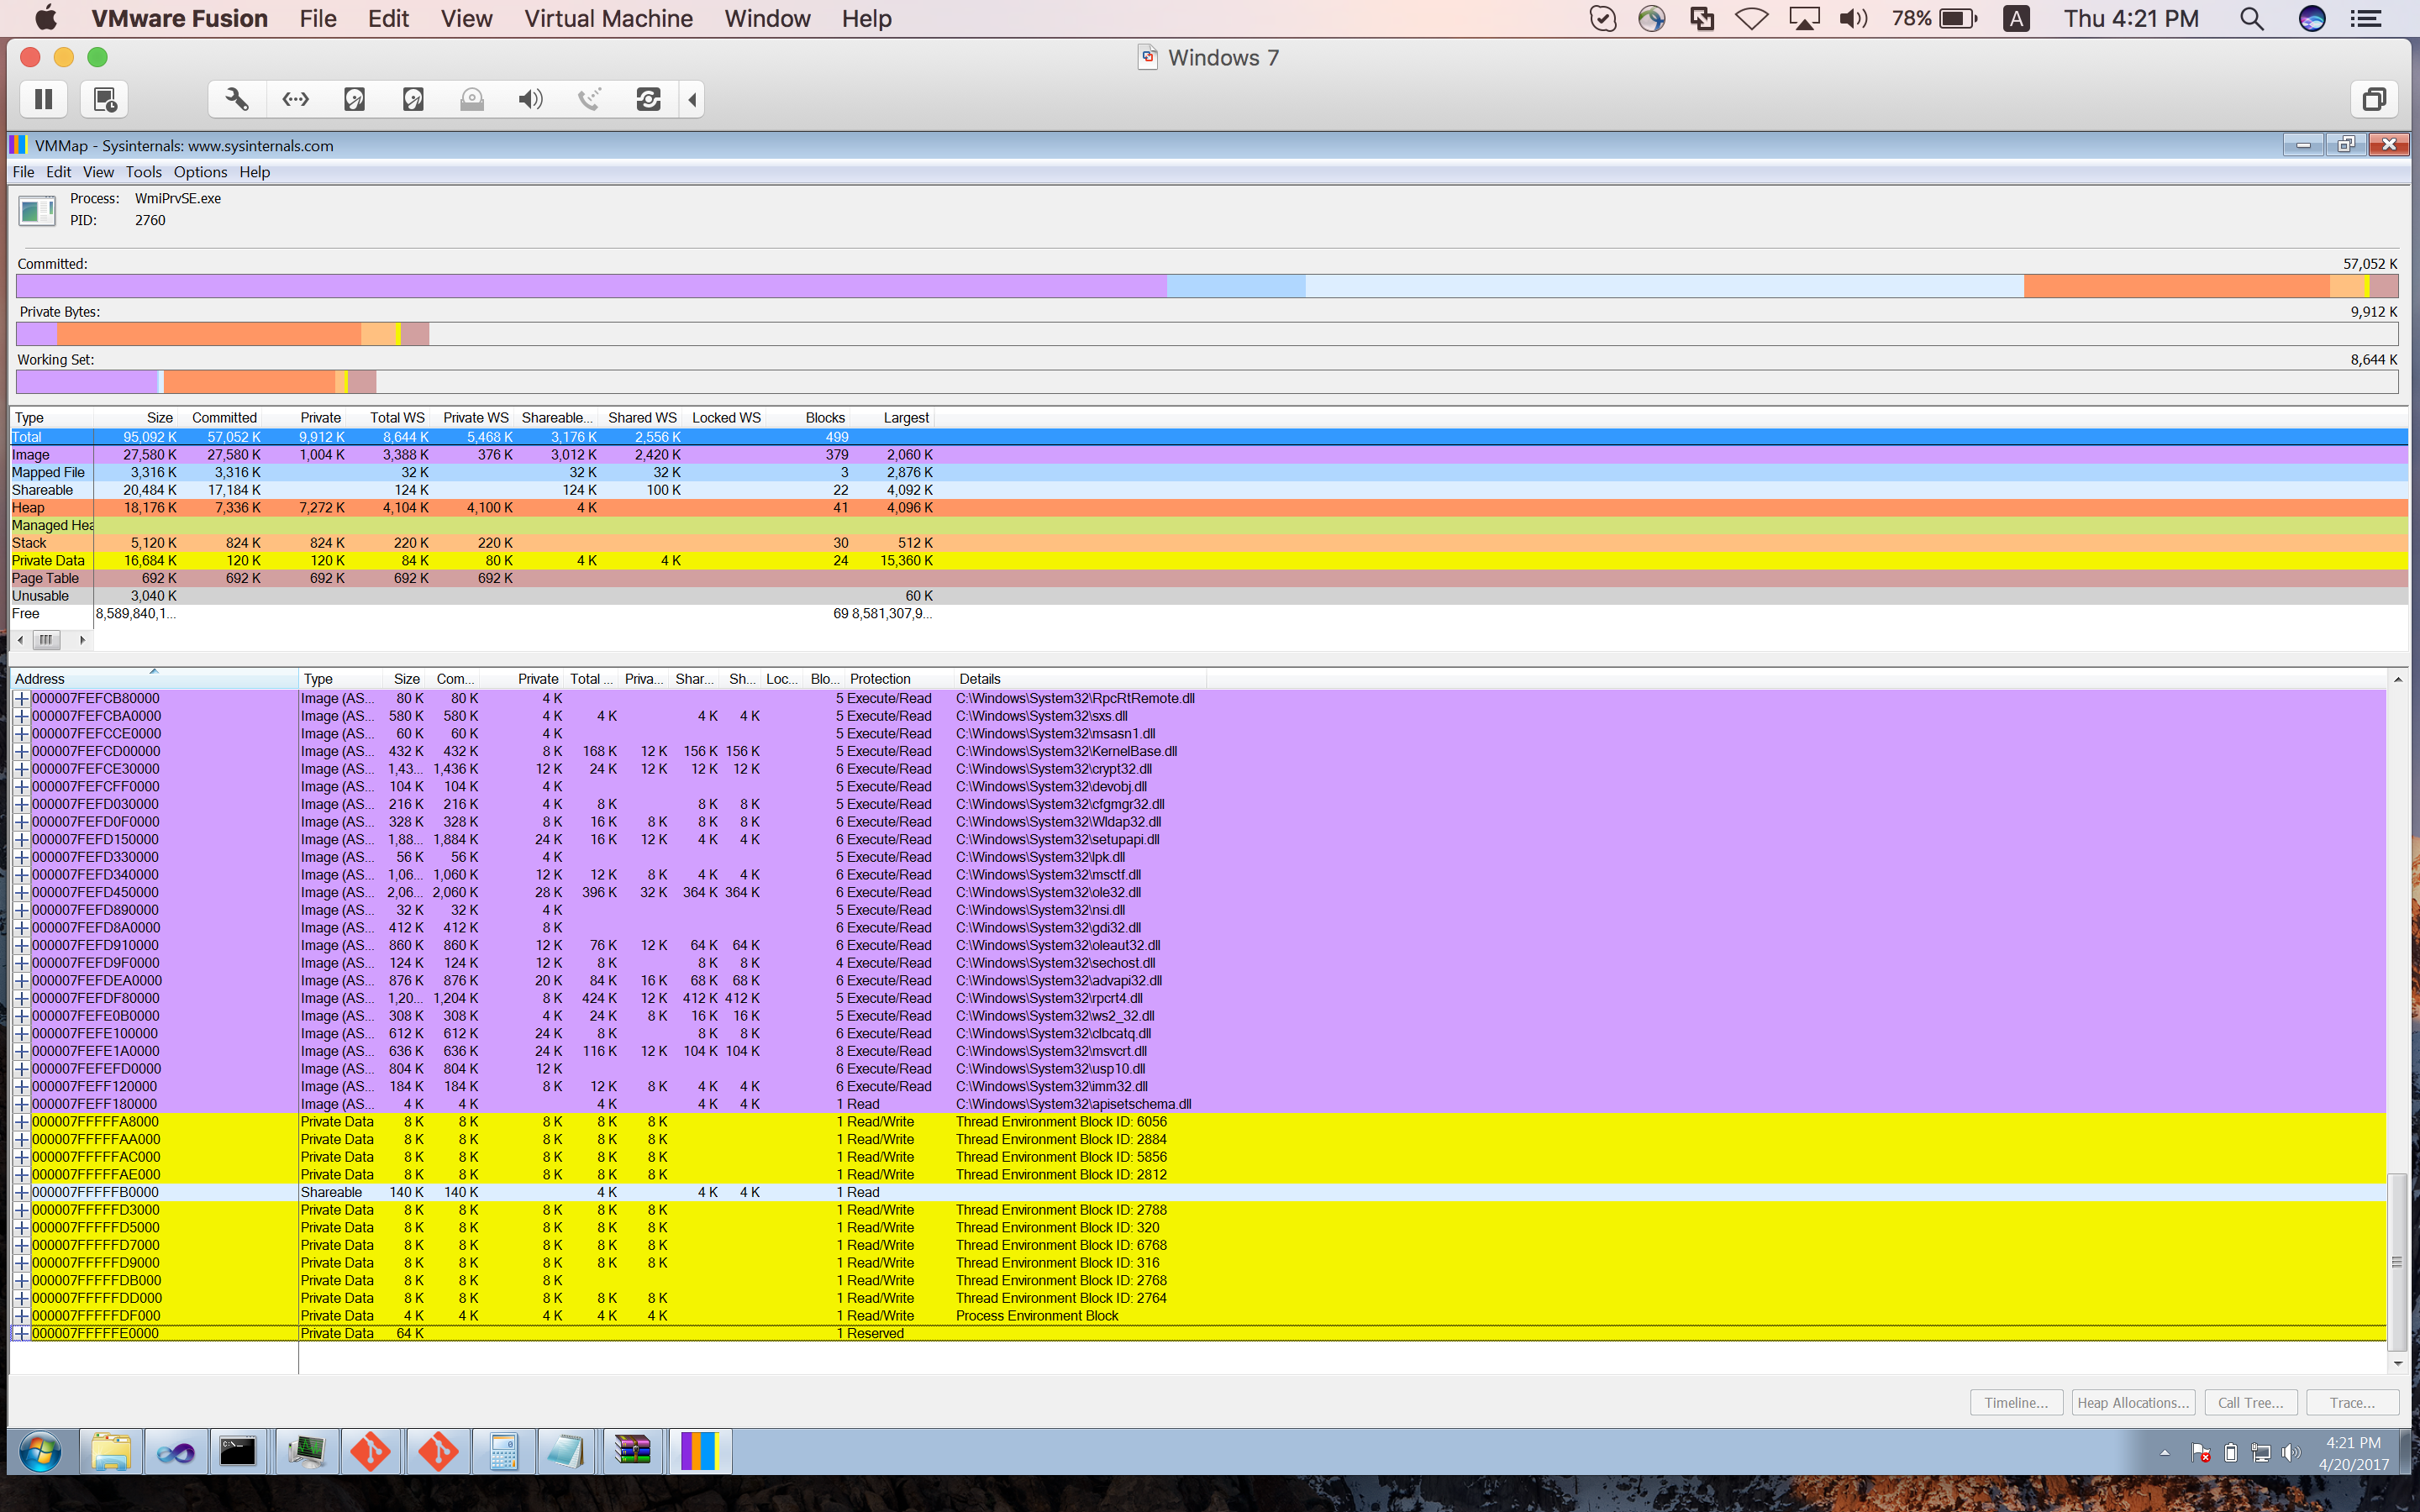Click the Committed memory color bar
The height and width of the screenshot is (1512, 2420).
pos(1207,286)
